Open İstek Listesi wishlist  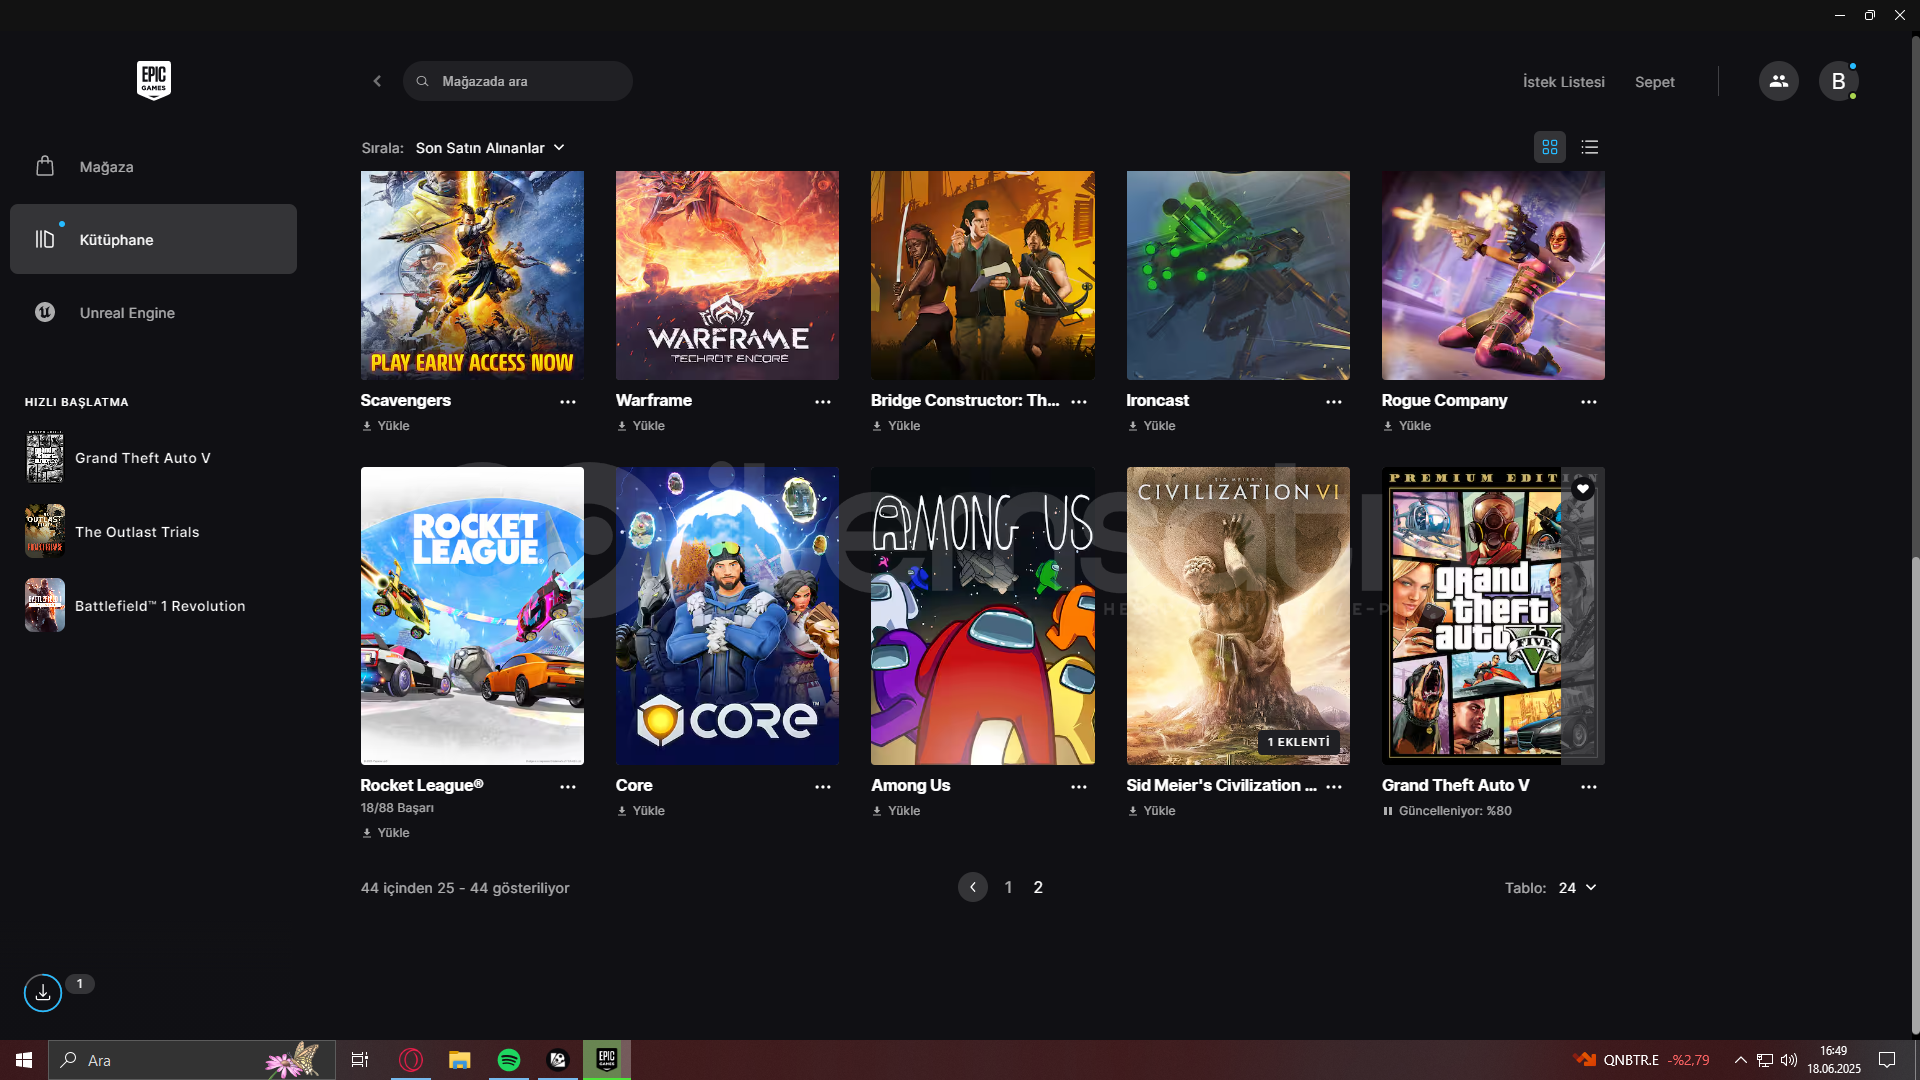click(1563, 82)
